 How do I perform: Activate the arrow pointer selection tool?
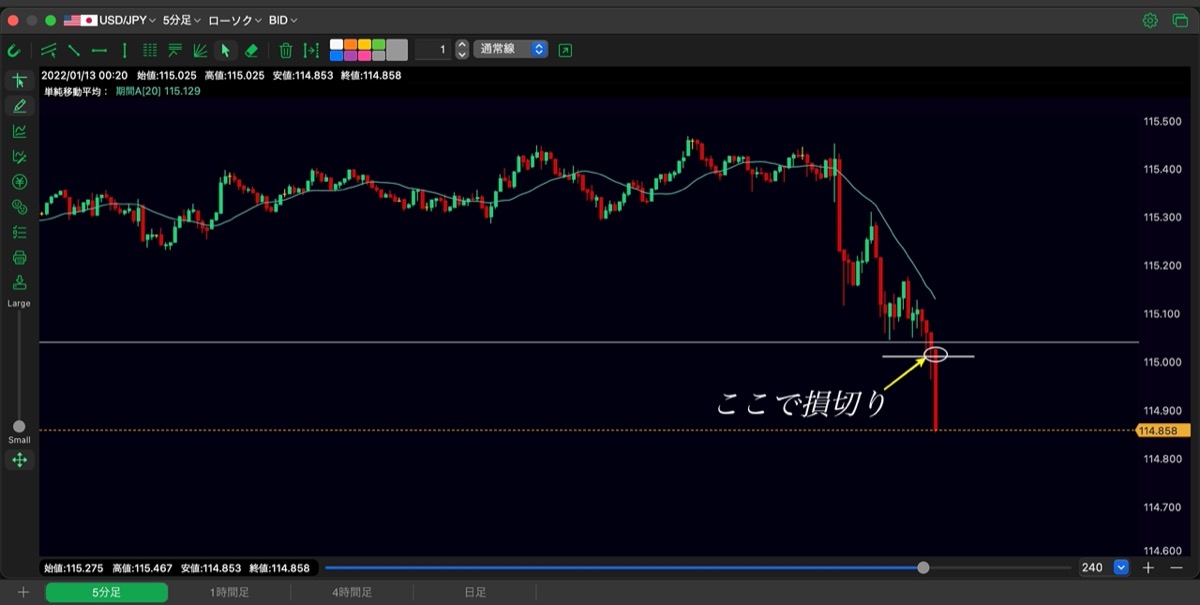click(x=226, y=50)
